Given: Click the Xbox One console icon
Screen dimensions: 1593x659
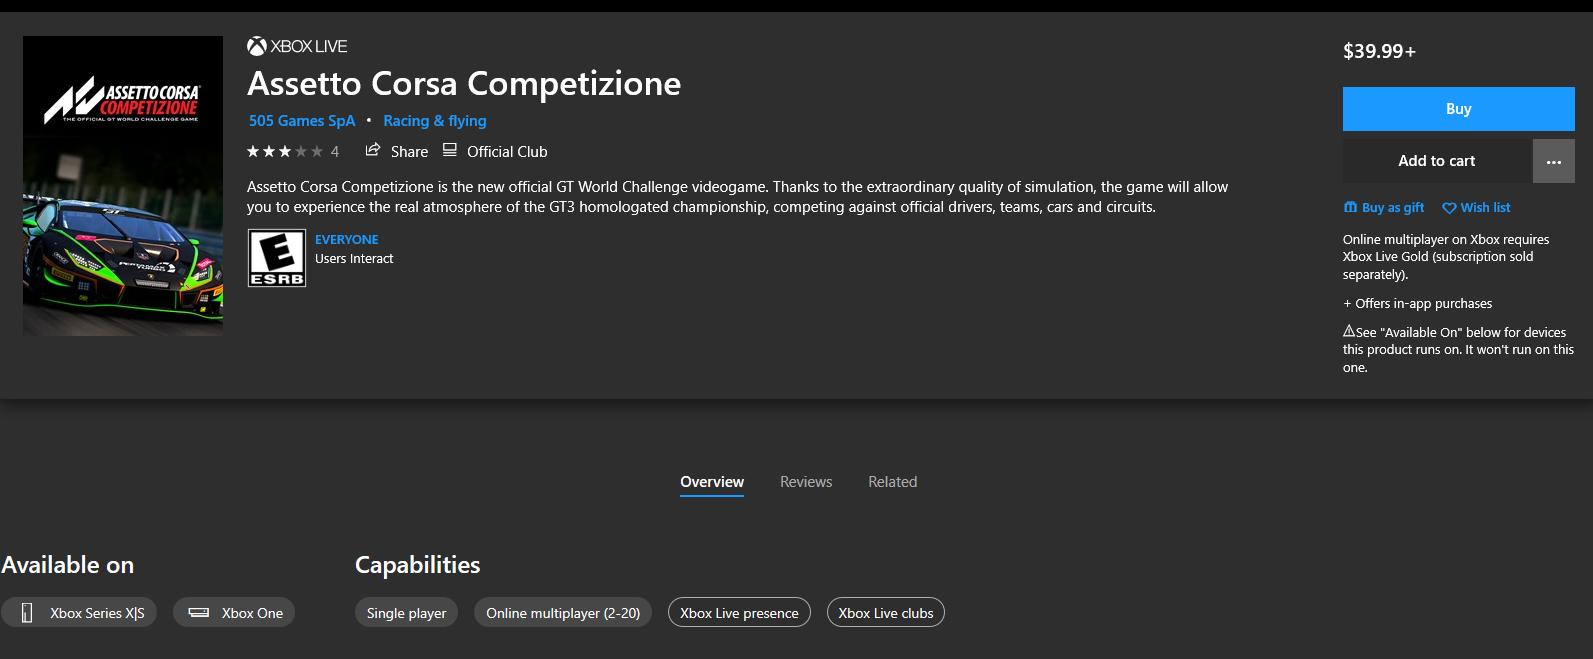Looking at the screenshot, I should 199,613.
